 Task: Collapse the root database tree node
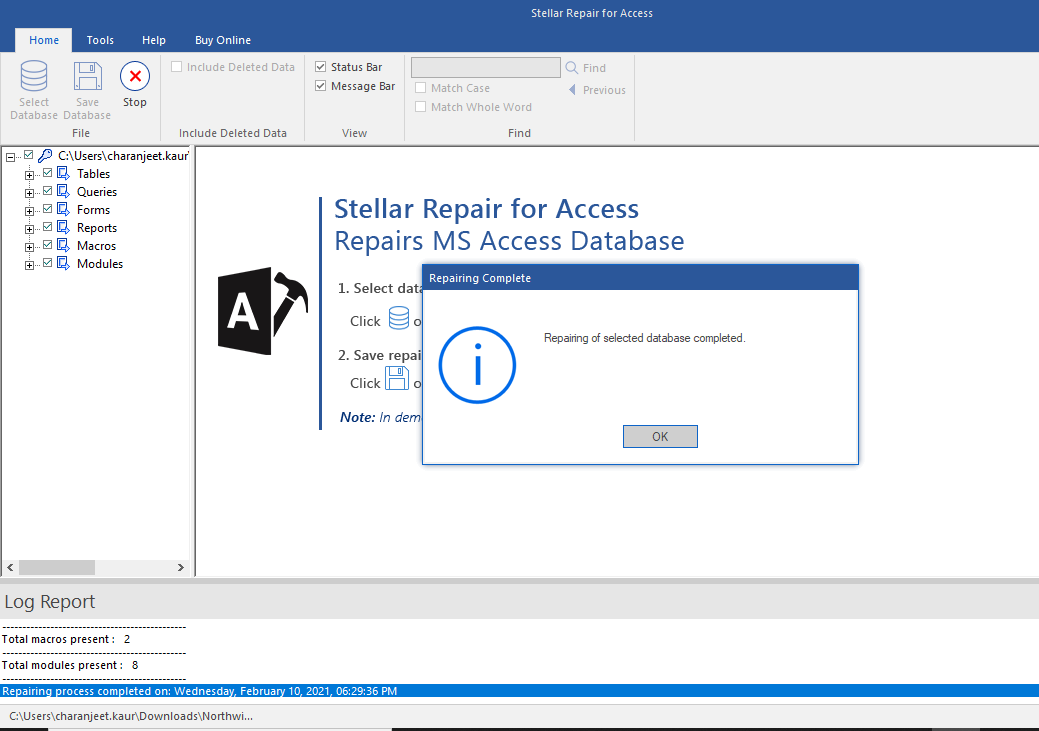click(11, 158)
